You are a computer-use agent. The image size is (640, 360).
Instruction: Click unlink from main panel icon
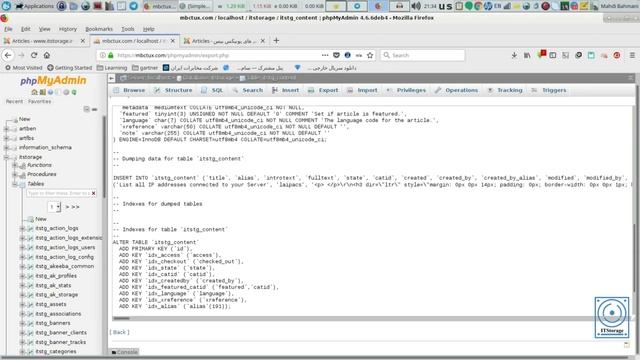(94, 109)
